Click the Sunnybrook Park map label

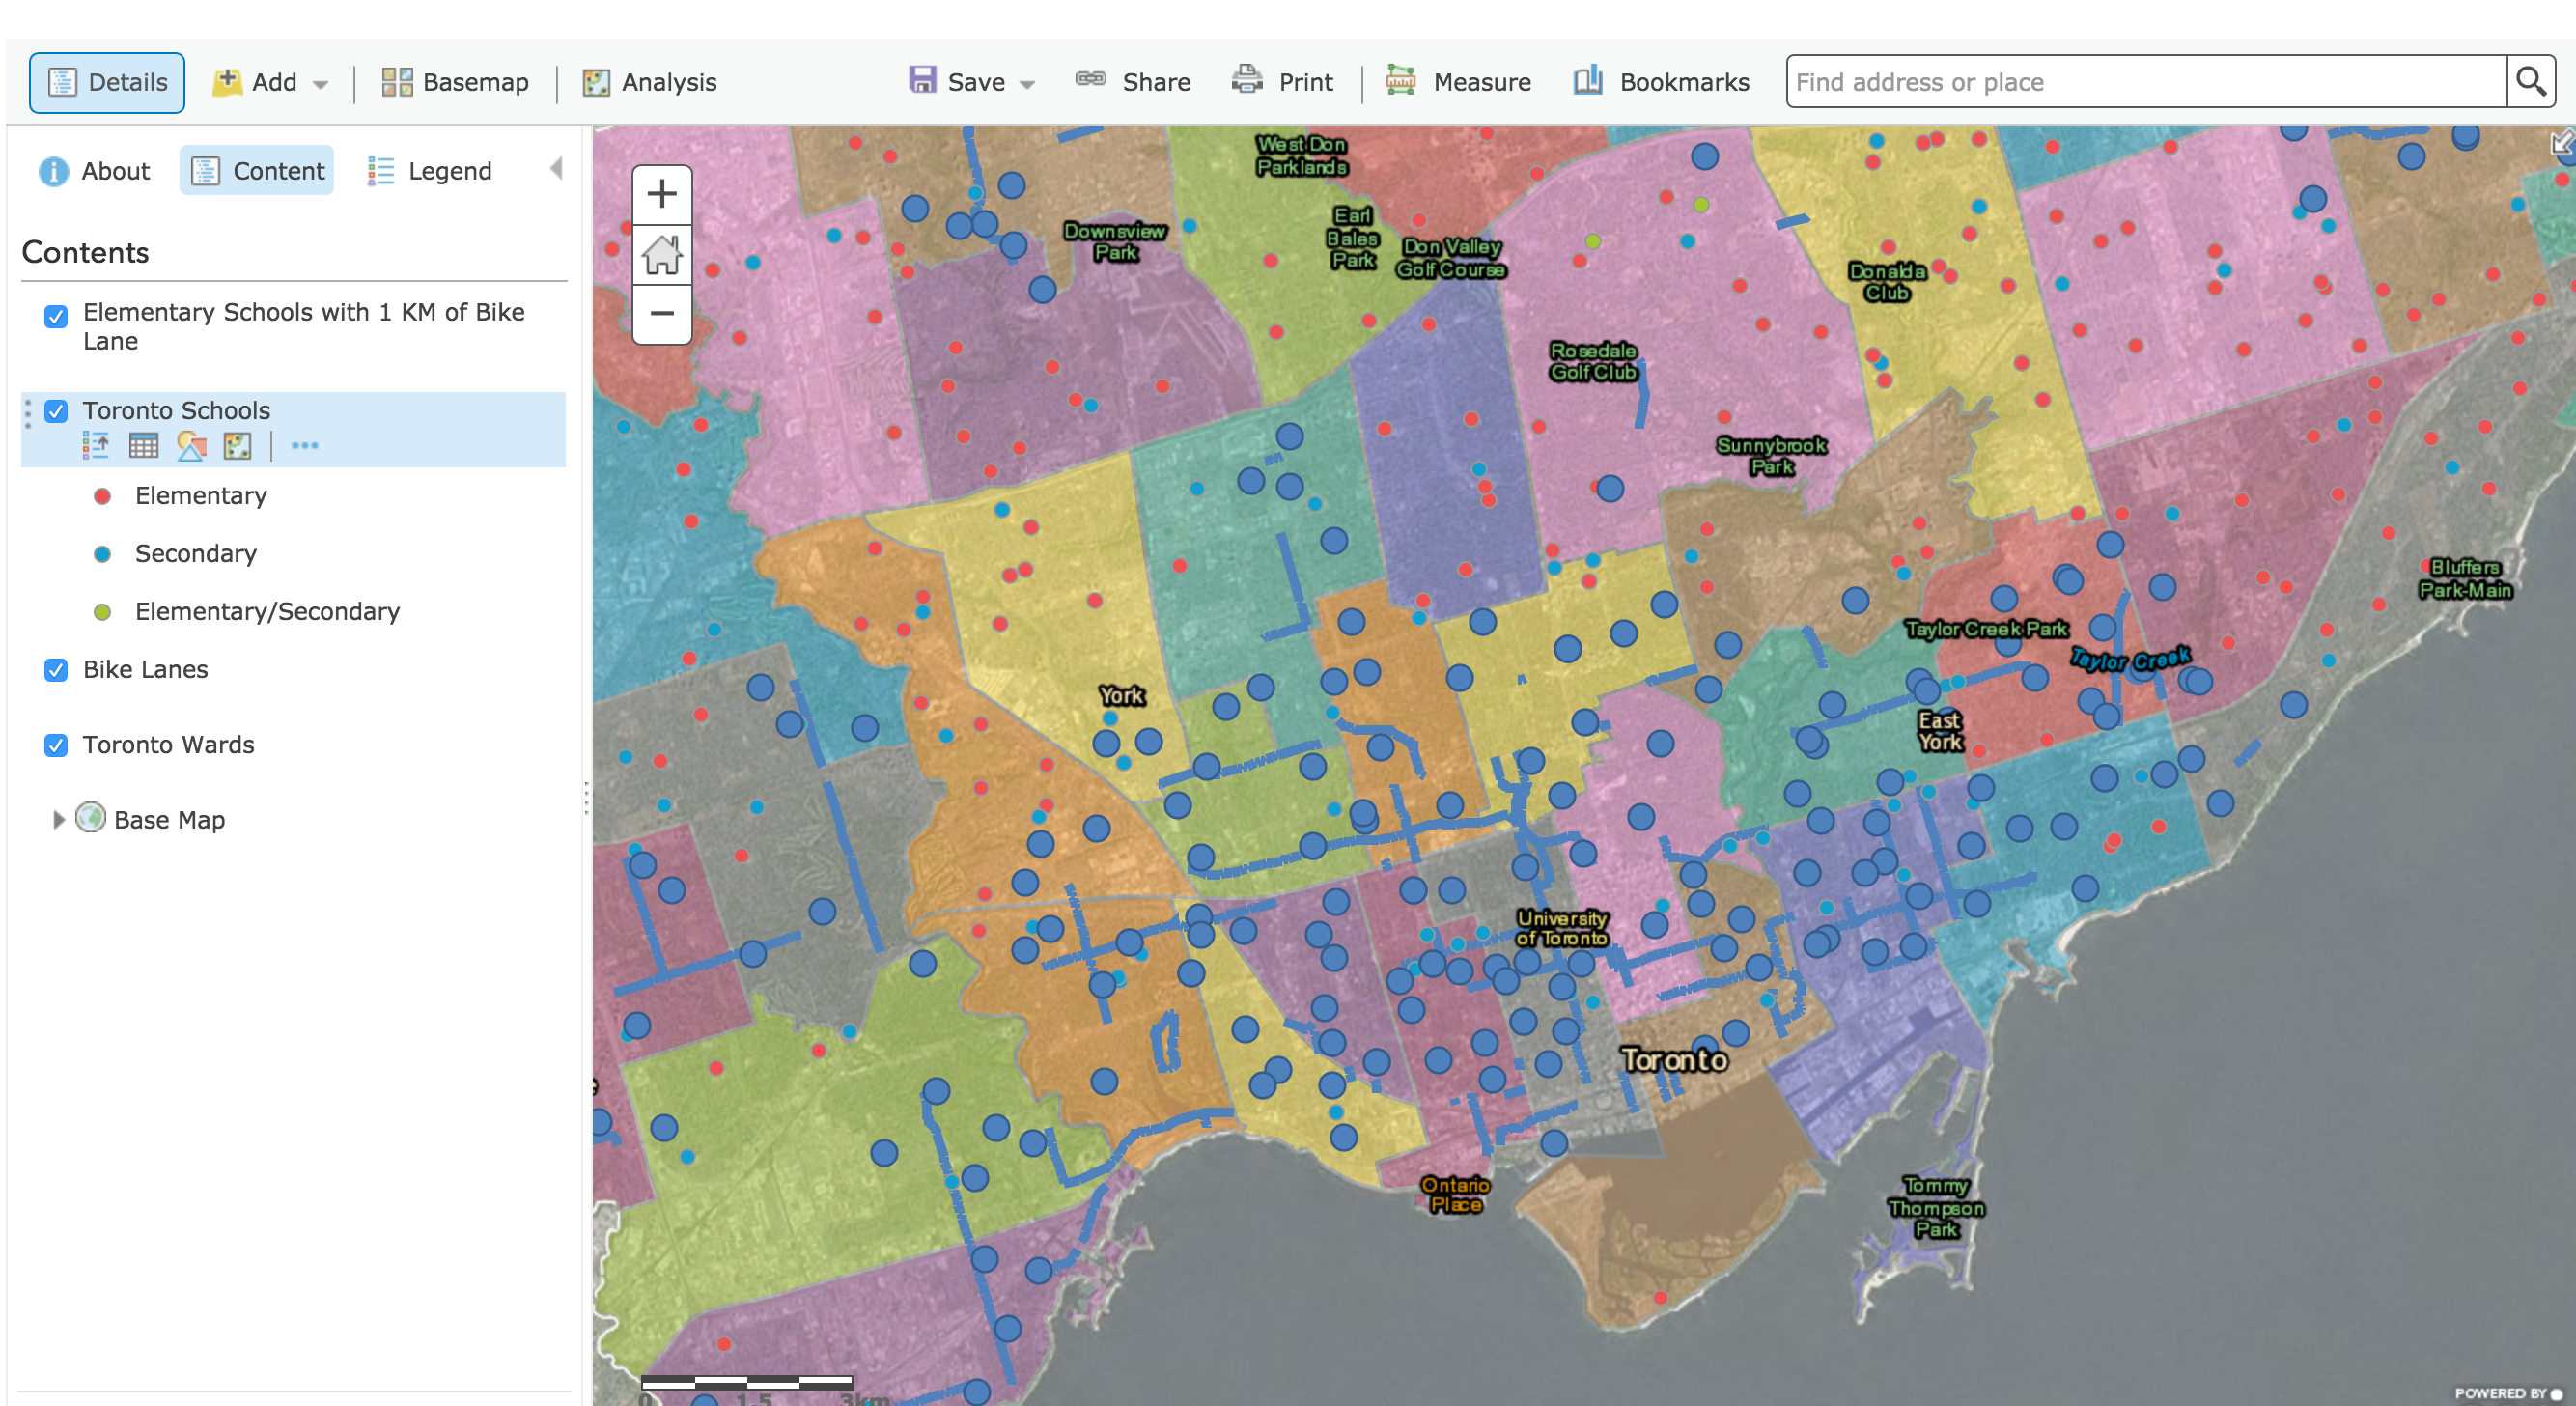tap(1771, 455)
